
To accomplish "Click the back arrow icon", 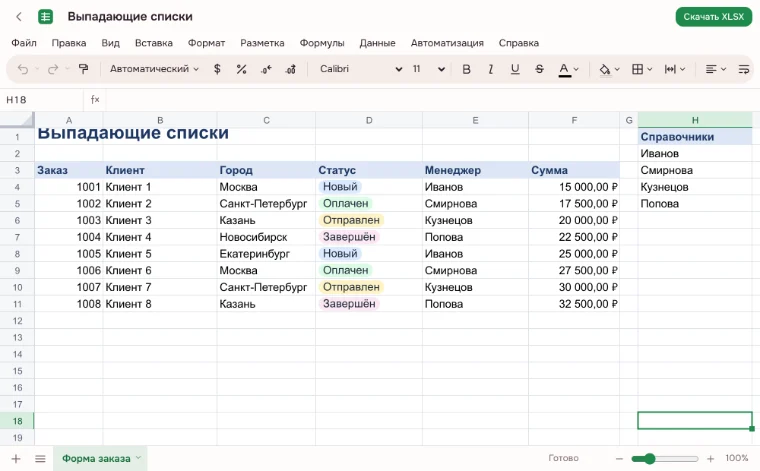I will click(19, 16).
